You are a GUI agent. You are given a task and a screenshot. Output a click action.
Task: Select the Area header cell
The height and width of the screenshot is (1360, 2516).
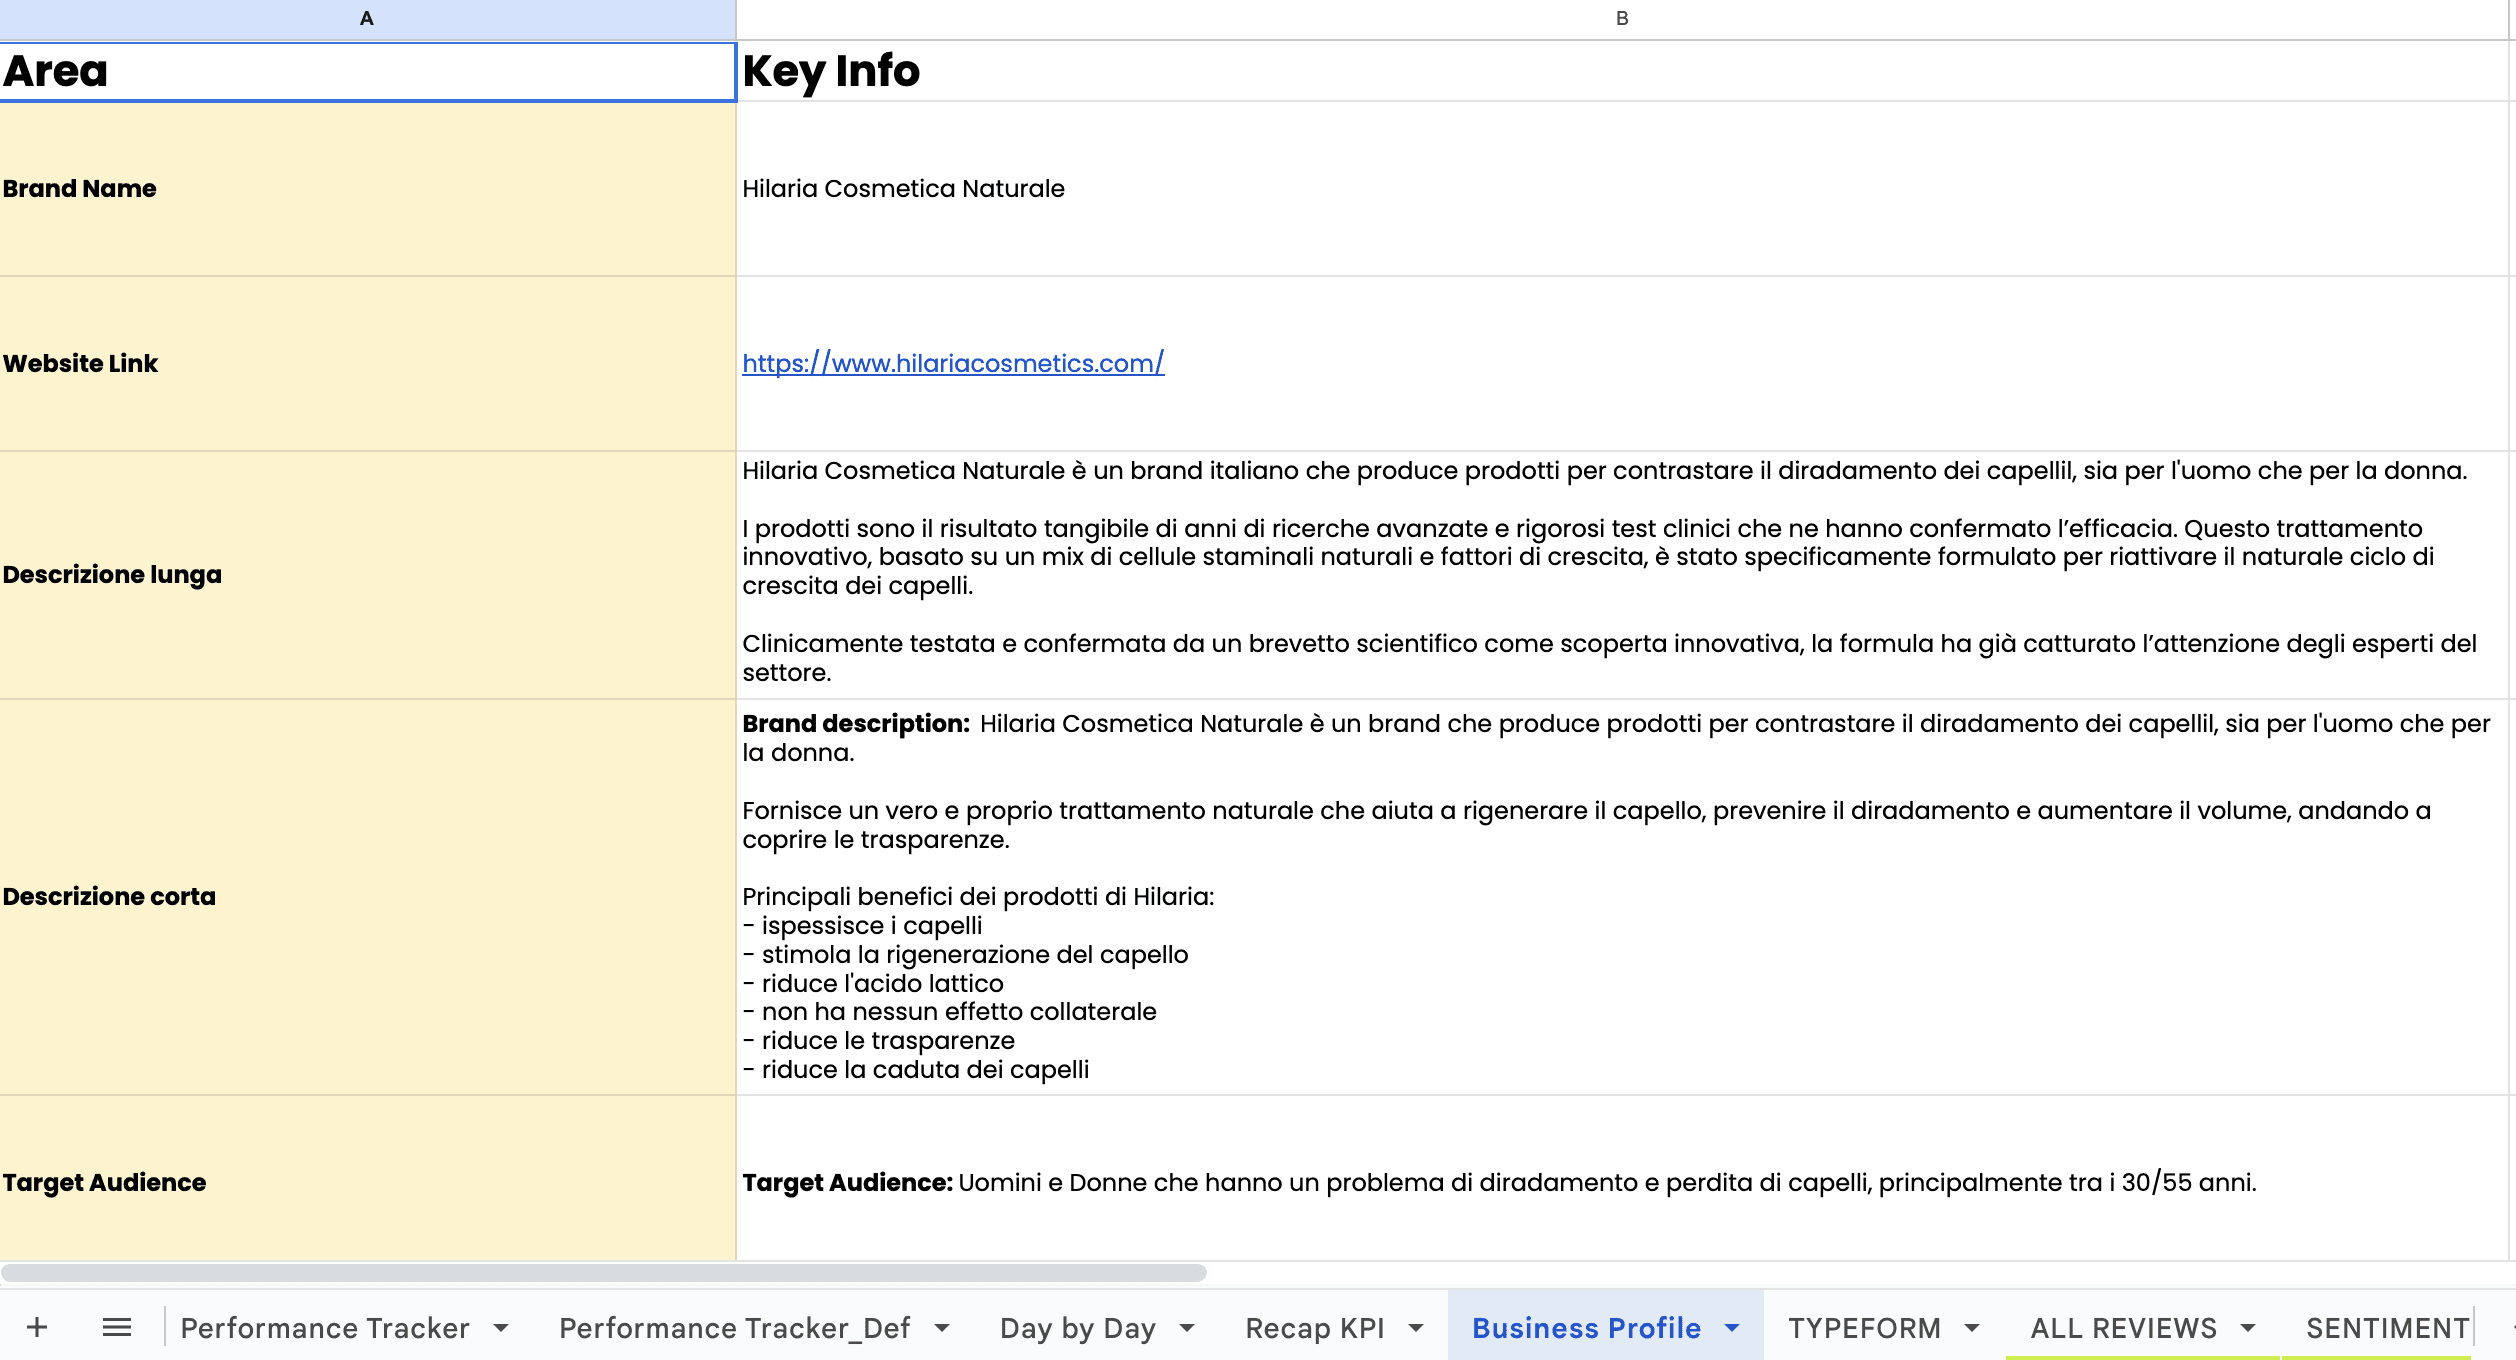(x=368, y=71)
